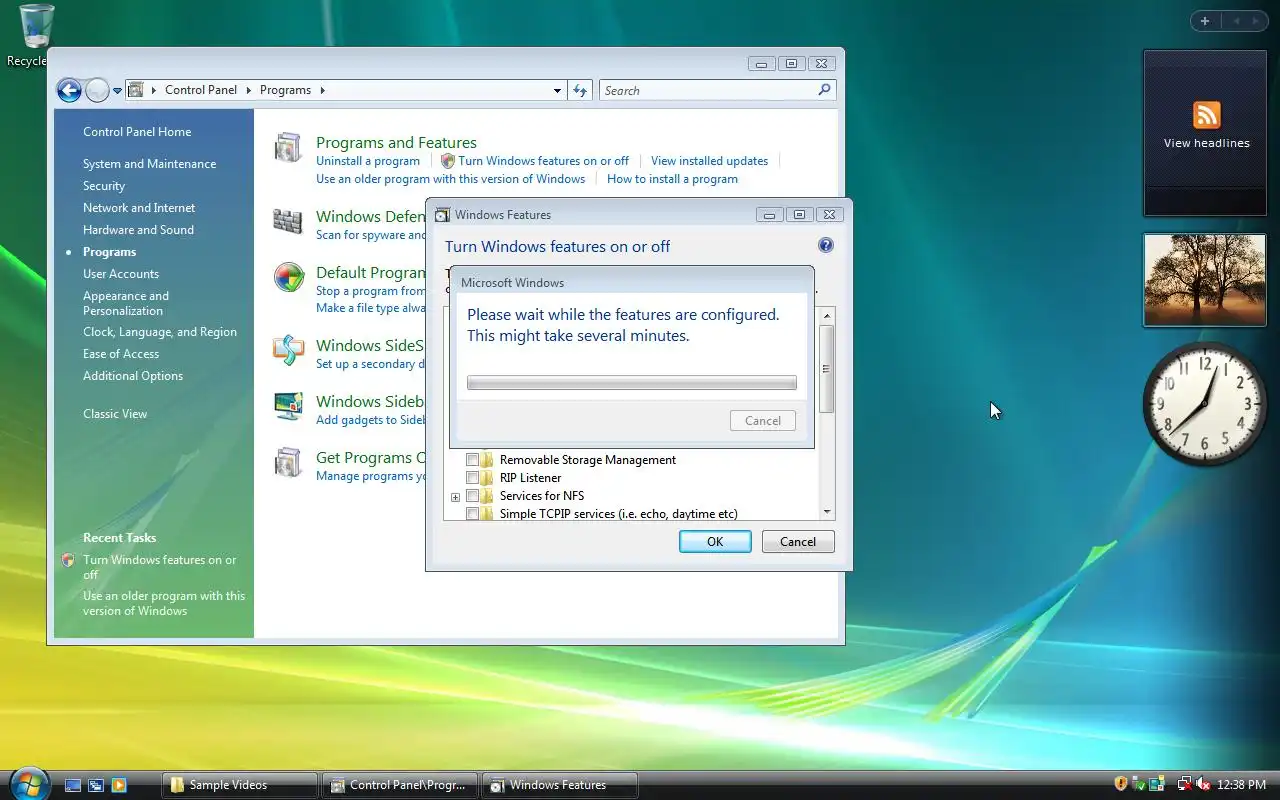Open Control Panel Home in sidebar
Viewport: 1280px width, 800px height.
(137, 132)
